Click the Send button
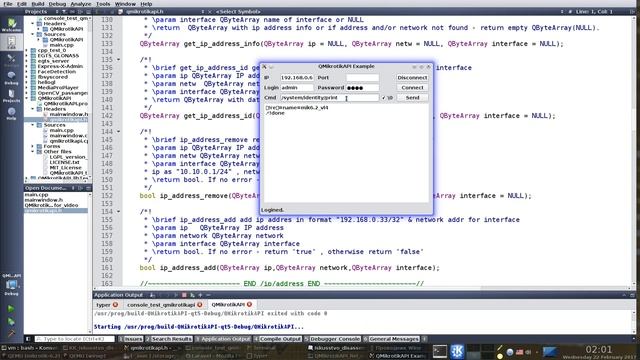Image resolution: width=640 pixels, height=360 pixels. click(412, 98)
